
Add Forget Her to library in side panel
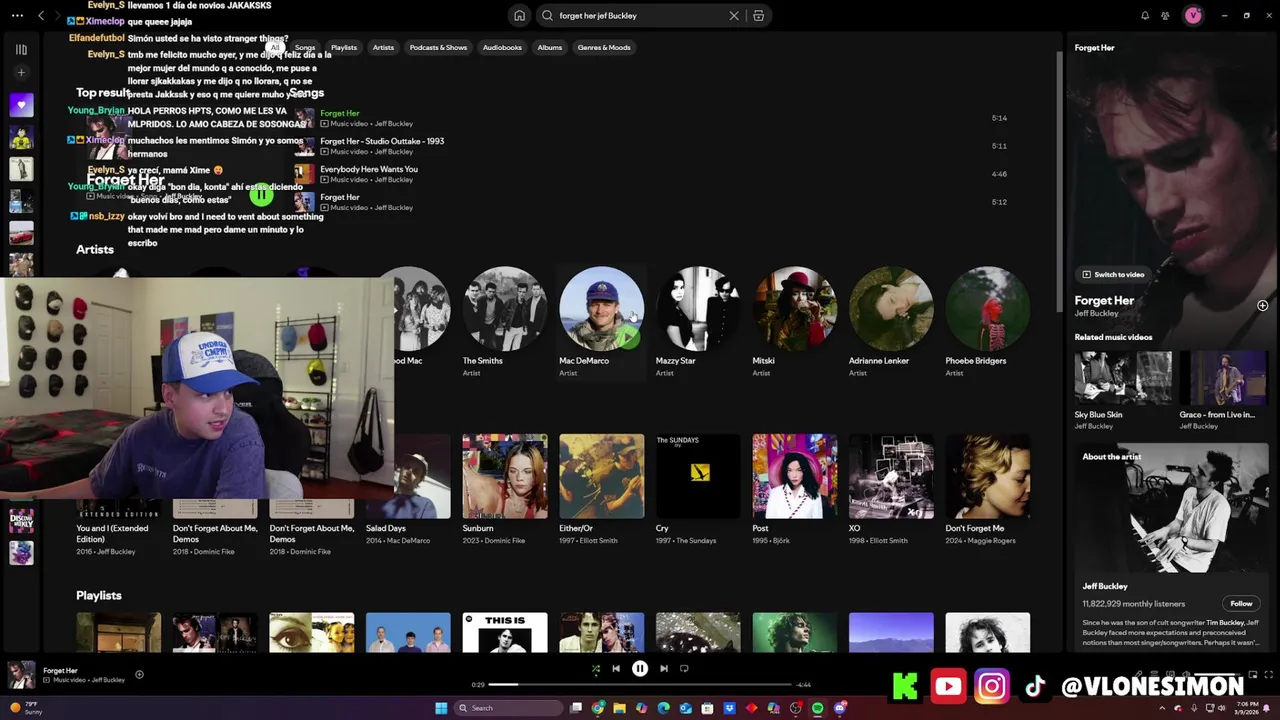[x=1262, y=306]
